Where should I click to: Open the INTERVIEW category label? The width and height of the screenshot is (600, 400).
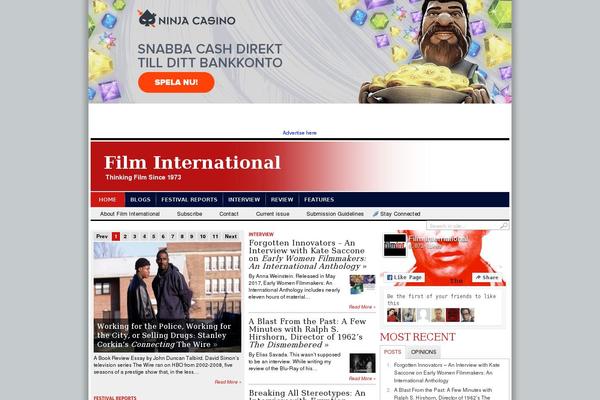(261, 234)
